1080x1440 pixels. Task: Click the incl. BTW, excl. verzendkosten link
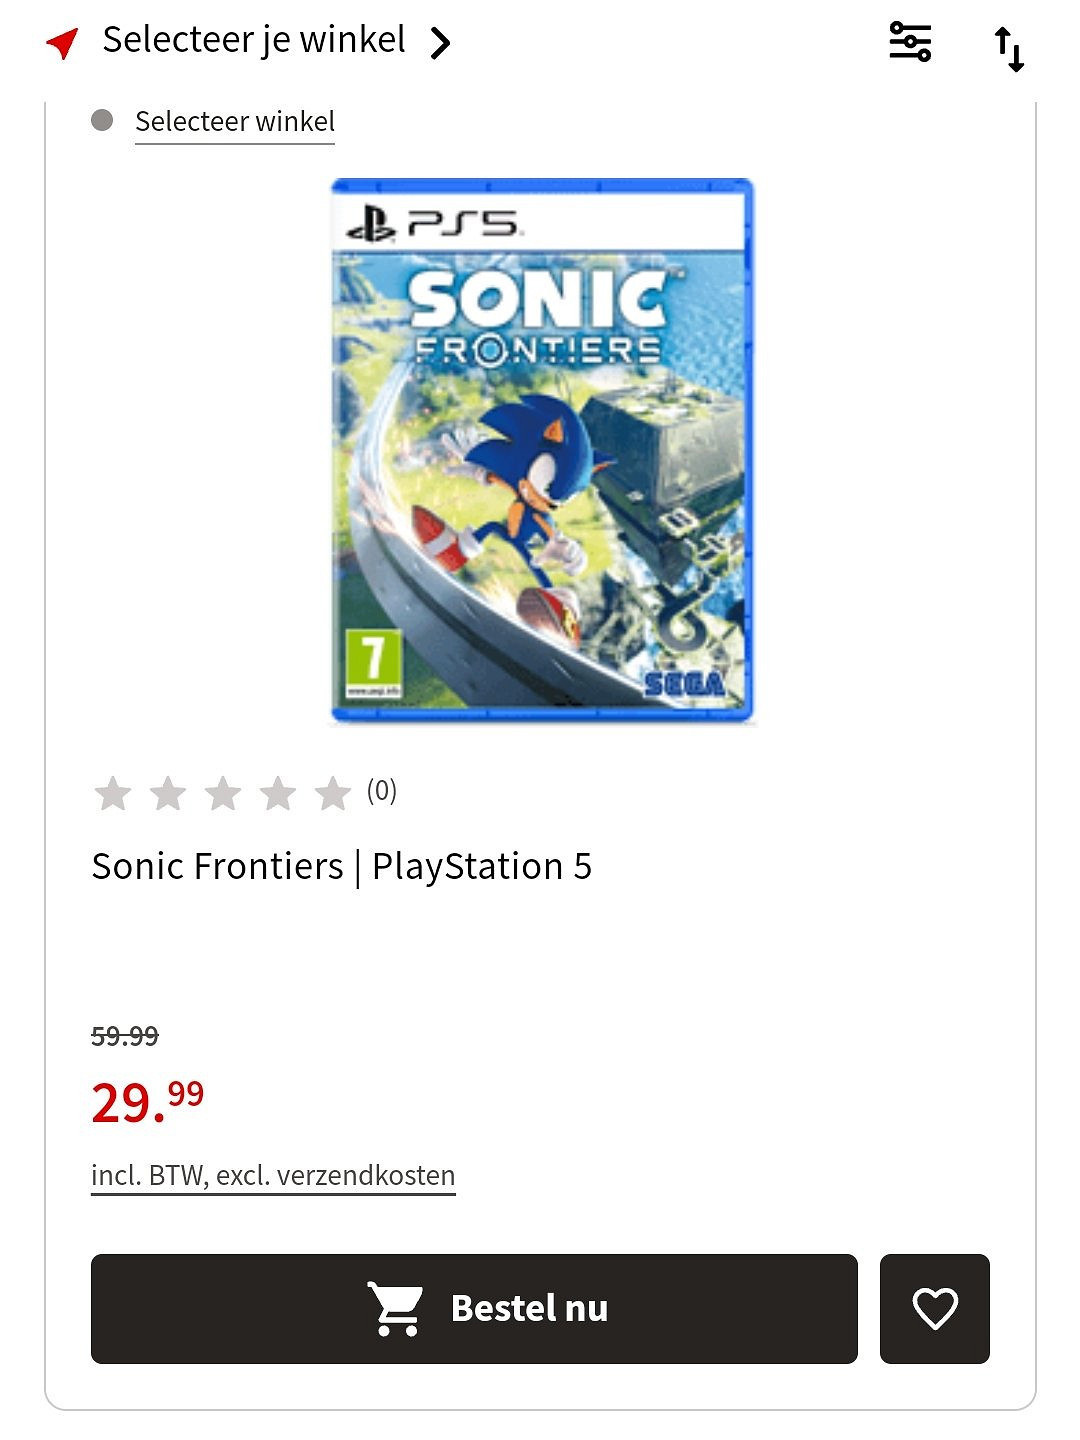click(273, 1176)
